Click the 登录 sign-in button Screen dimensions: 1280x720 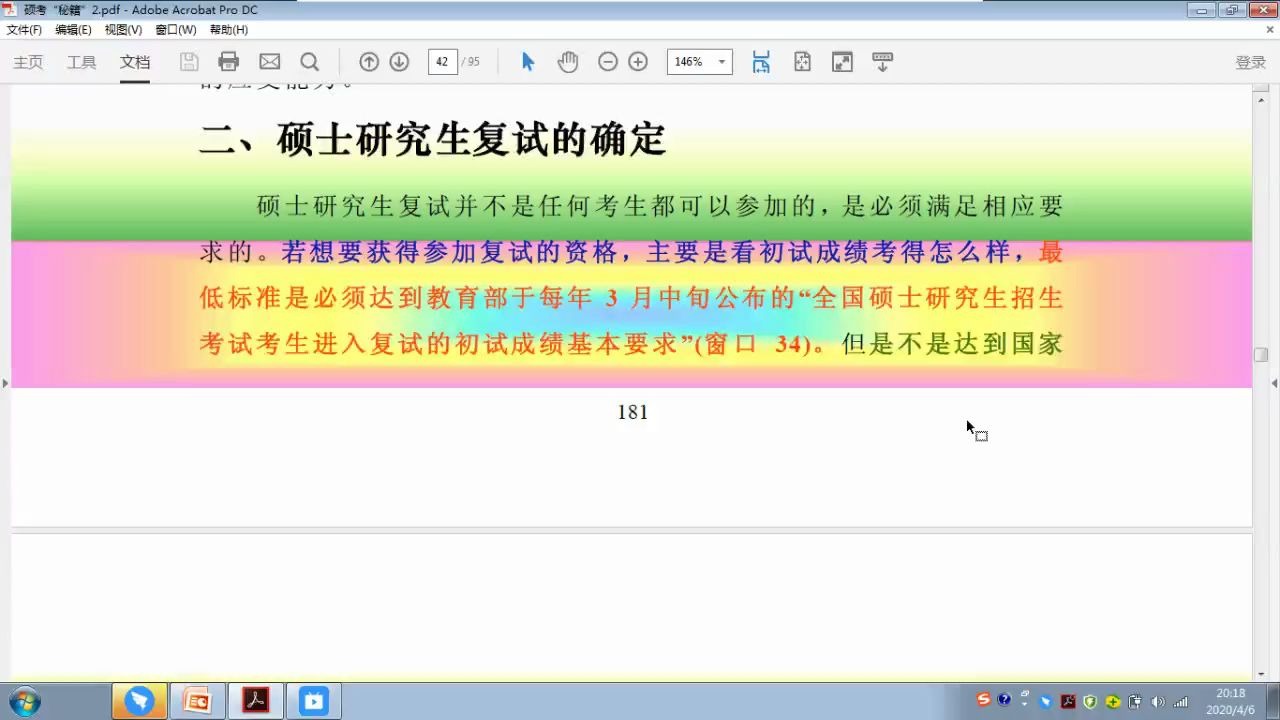1250,61
